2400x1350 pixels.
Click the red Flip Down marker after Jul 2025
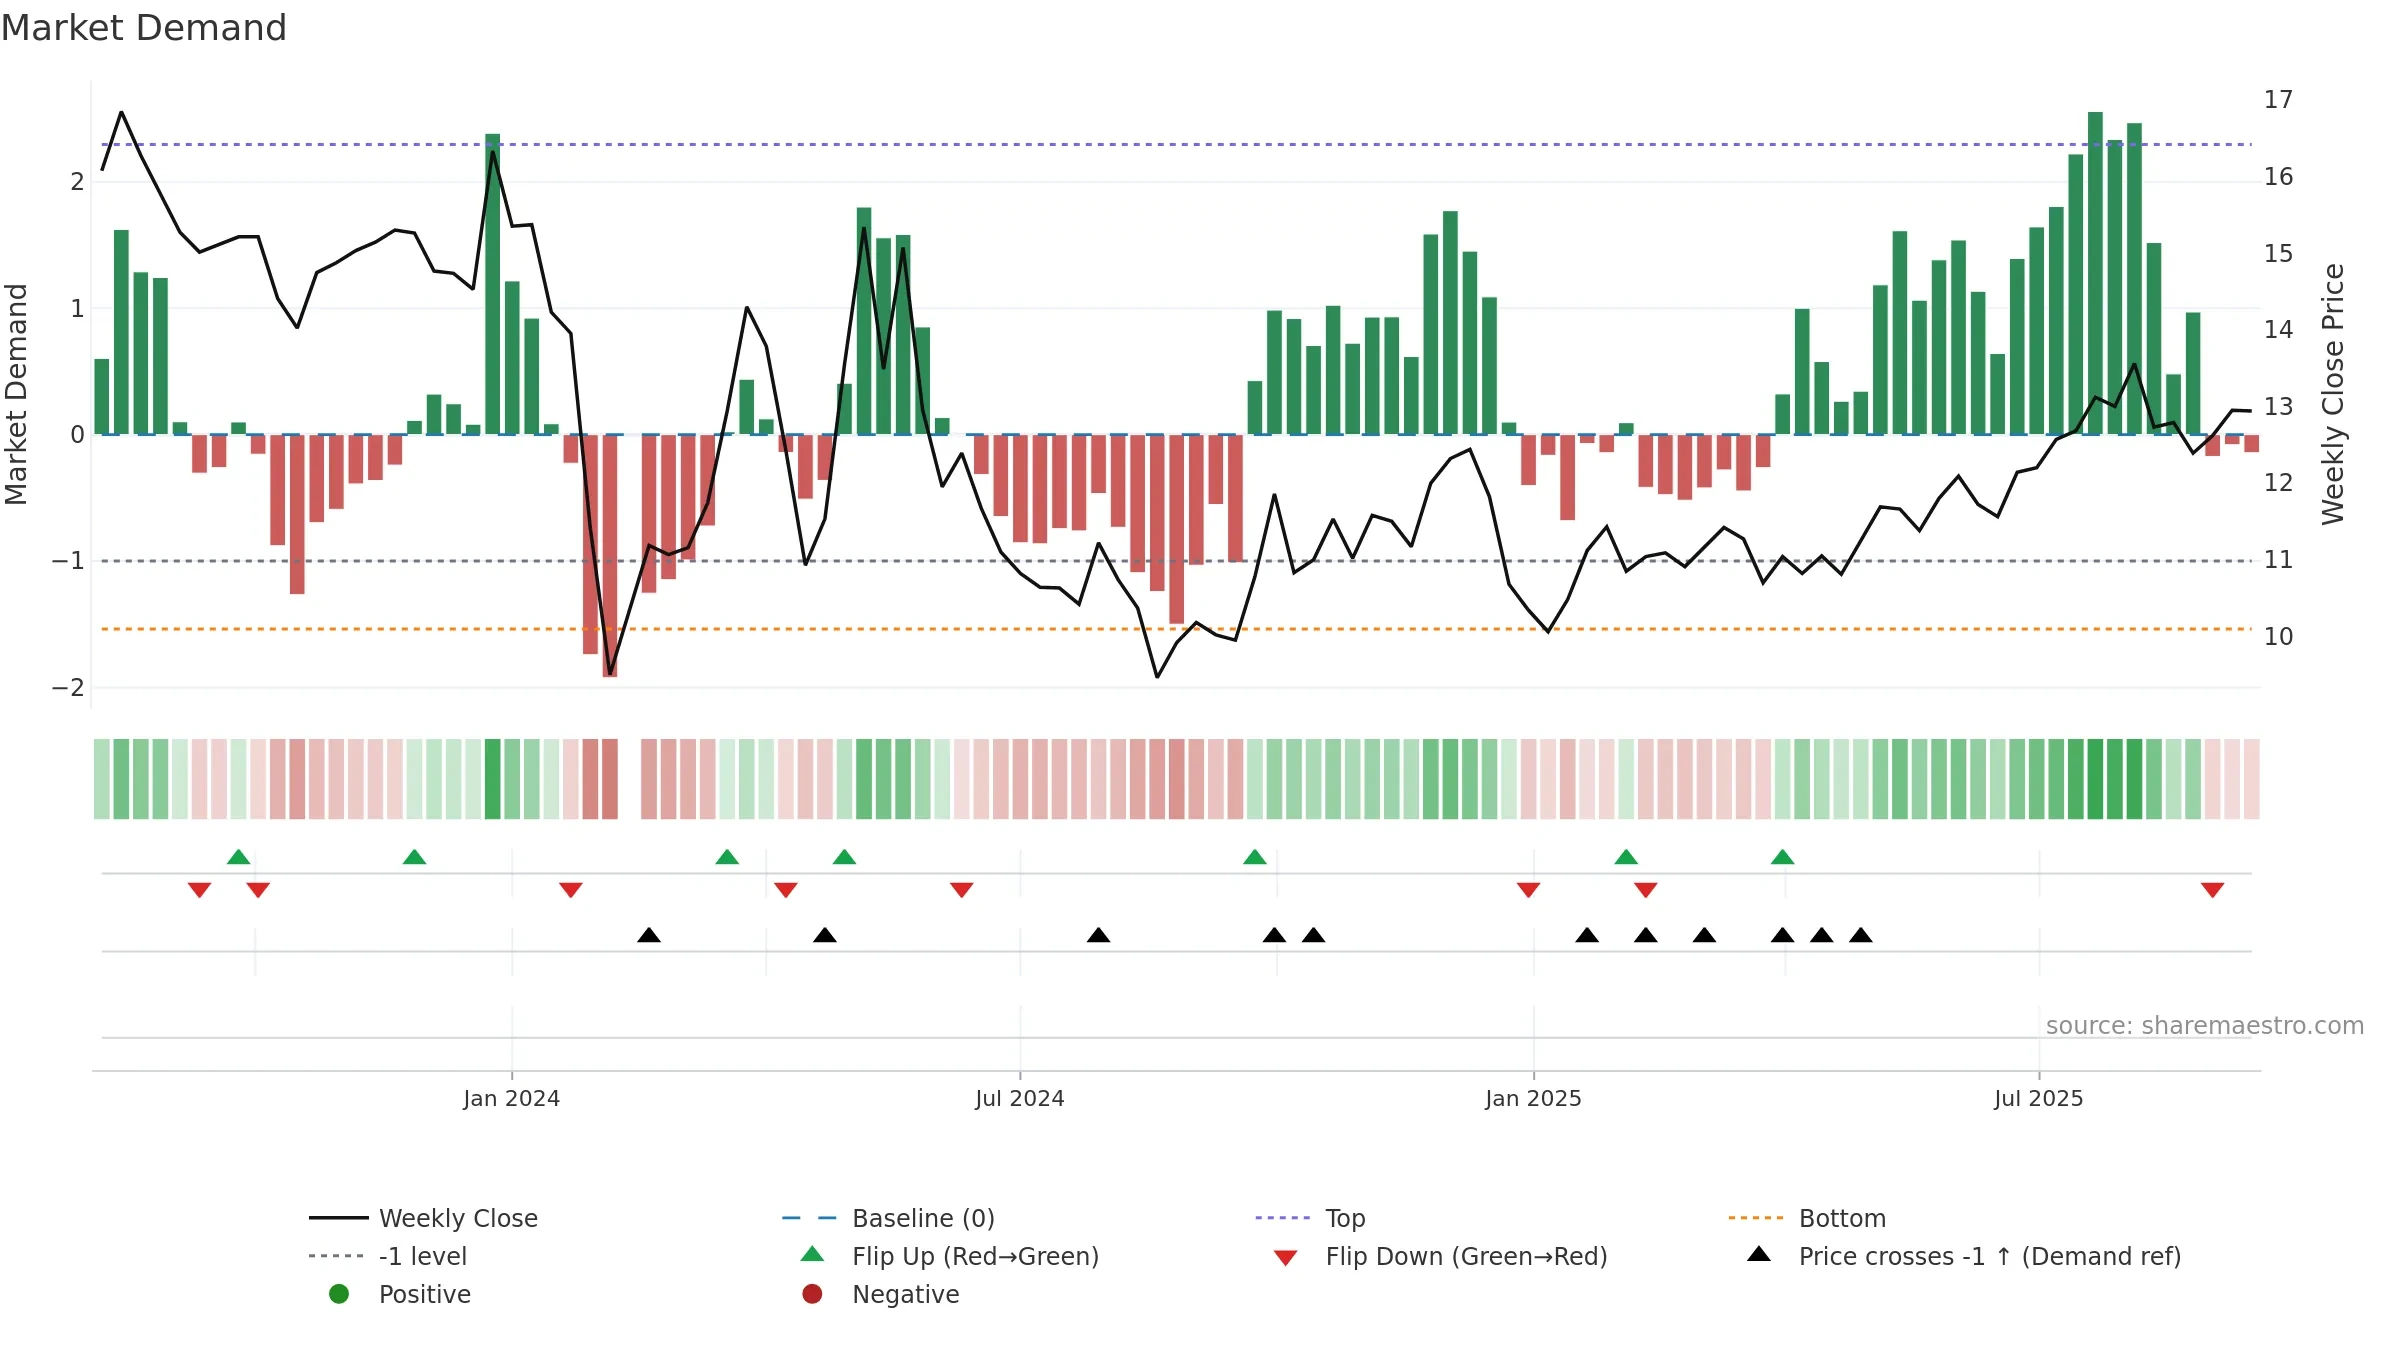pyautogui.click(x=2212, y=890)
